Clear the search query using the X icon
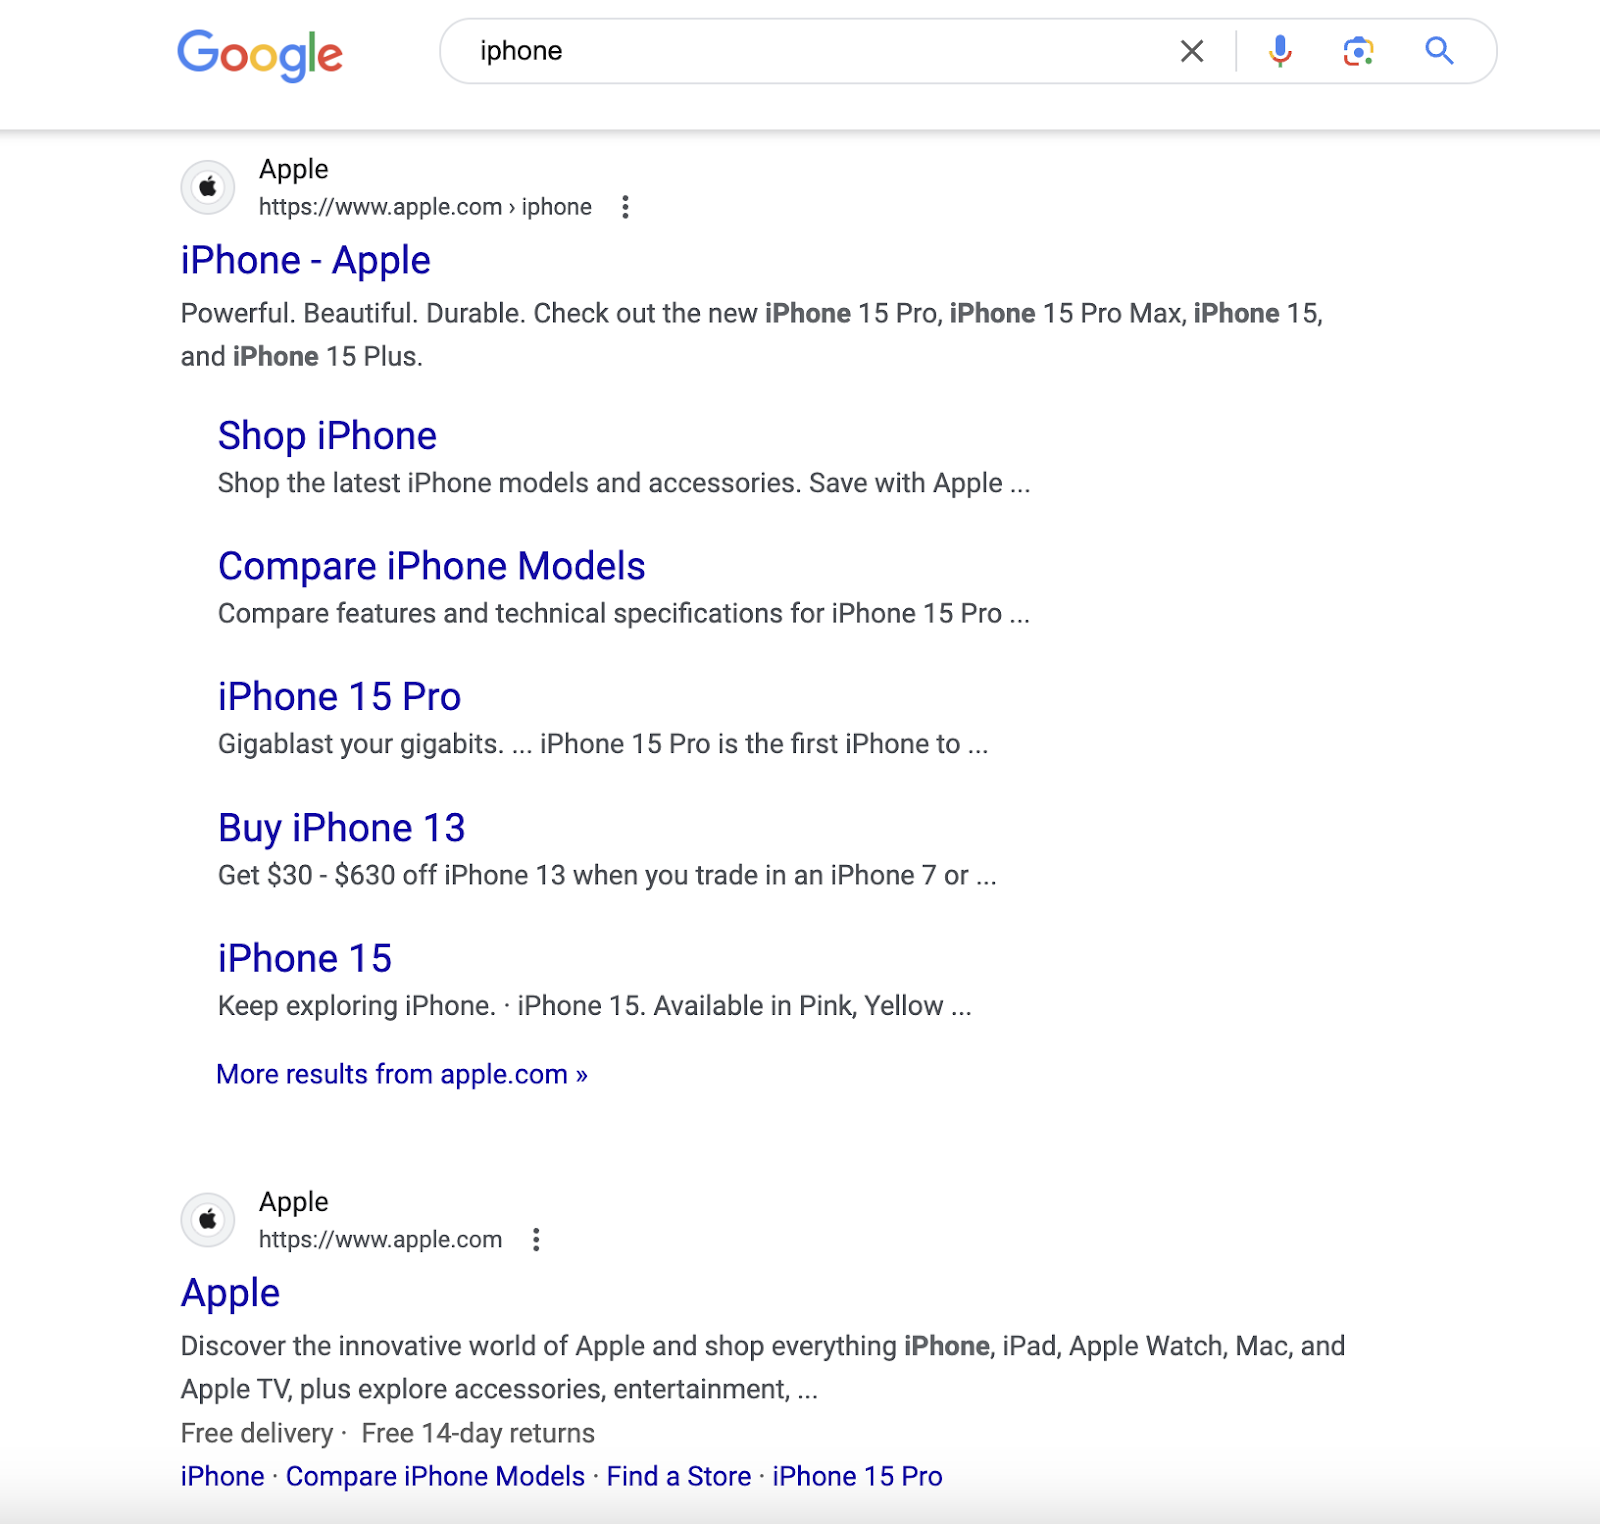The width and height of the screenshot is (1600, 1524). pos(1191,51)
